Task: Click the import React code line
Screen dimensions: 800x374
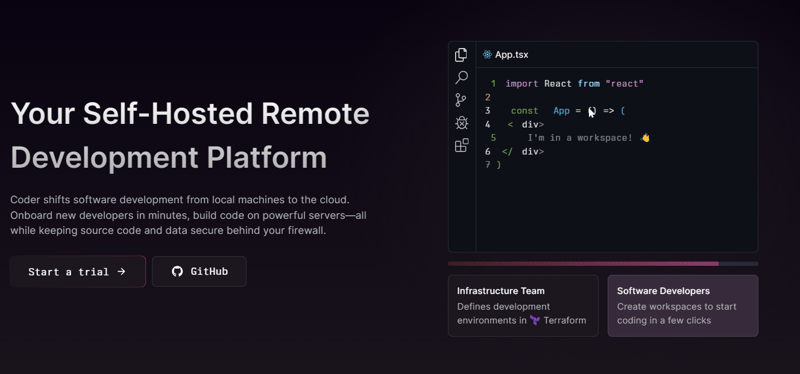Action: (x=574, y=84)
